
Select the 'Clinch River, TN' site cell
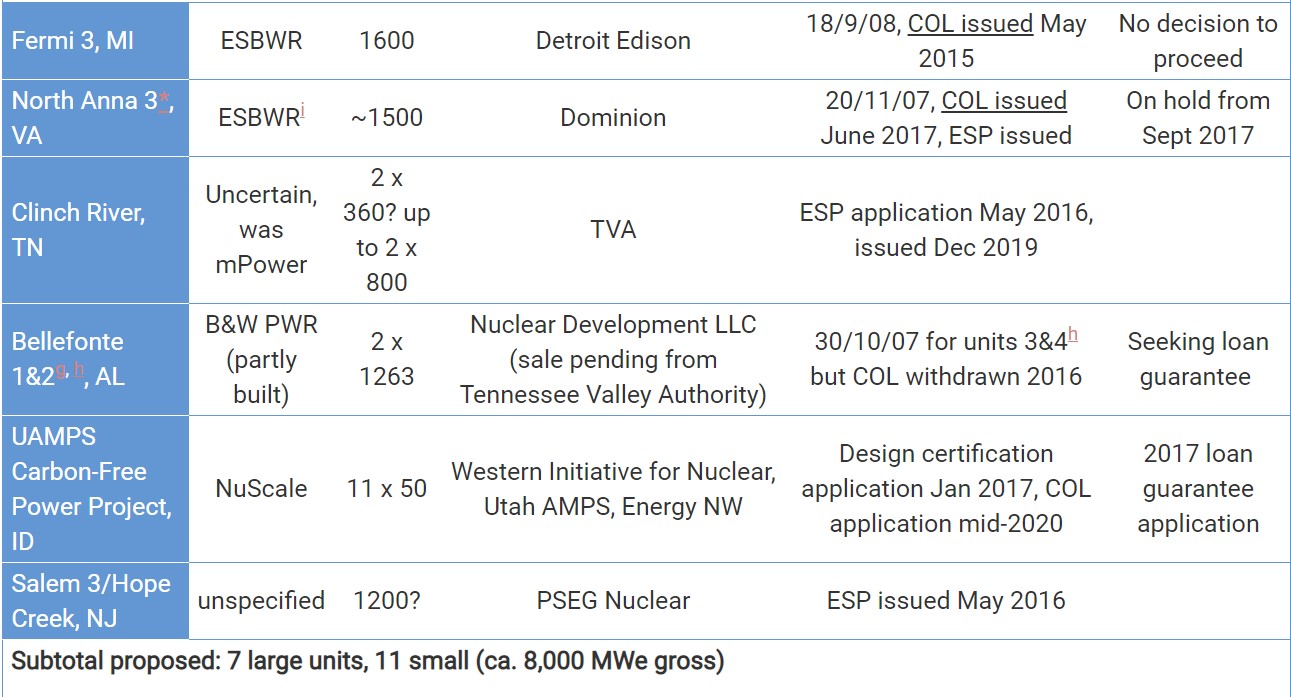point(95,230)
